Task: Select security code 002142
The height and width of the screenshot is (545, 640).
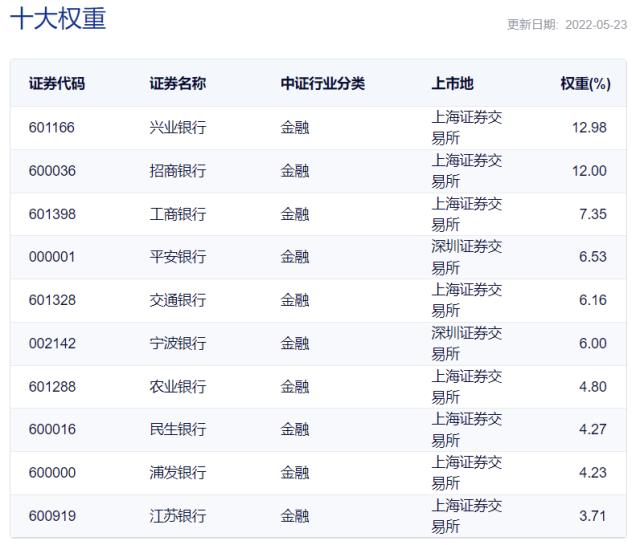Action: click(52, 343)
